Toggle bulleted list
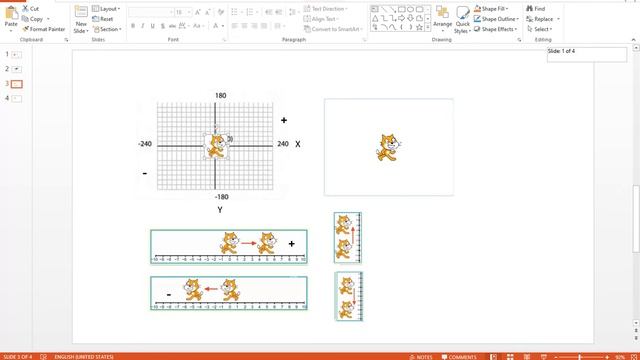The width and height of the screenshot is (640, 360). [x=234, y=12]
